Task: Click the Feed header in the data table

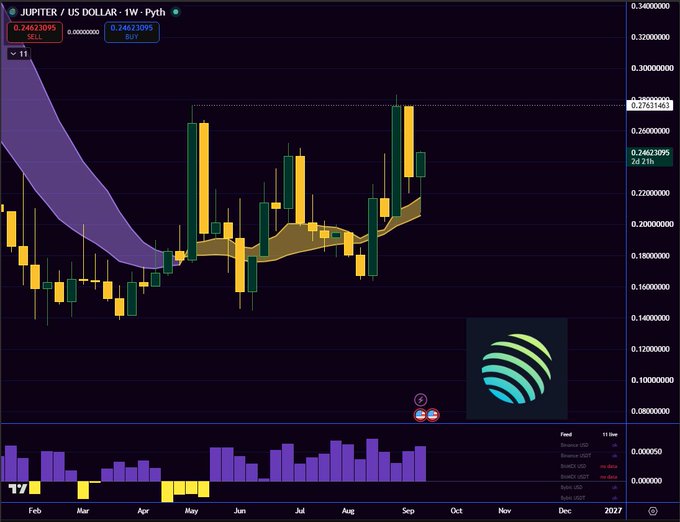Action: [x=566, y=434]
